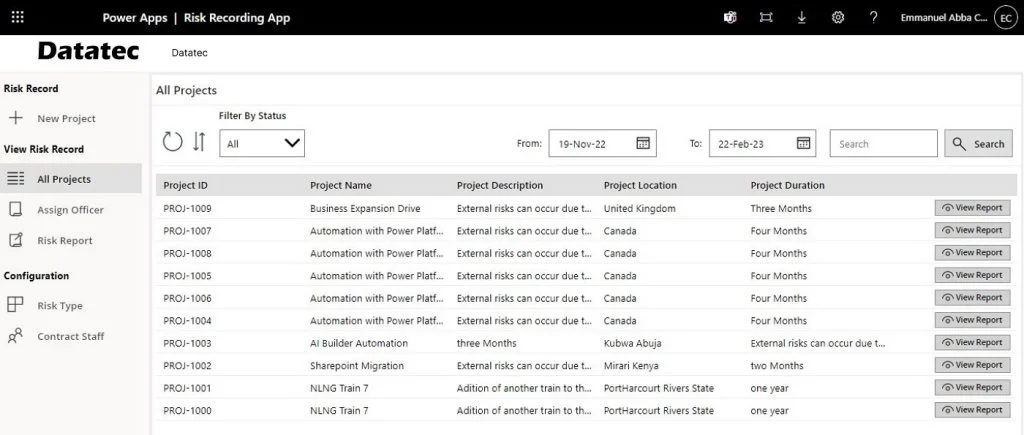Click the Search text input field
This screenshot has height=435, width=1024.
(x=883, y=144)
